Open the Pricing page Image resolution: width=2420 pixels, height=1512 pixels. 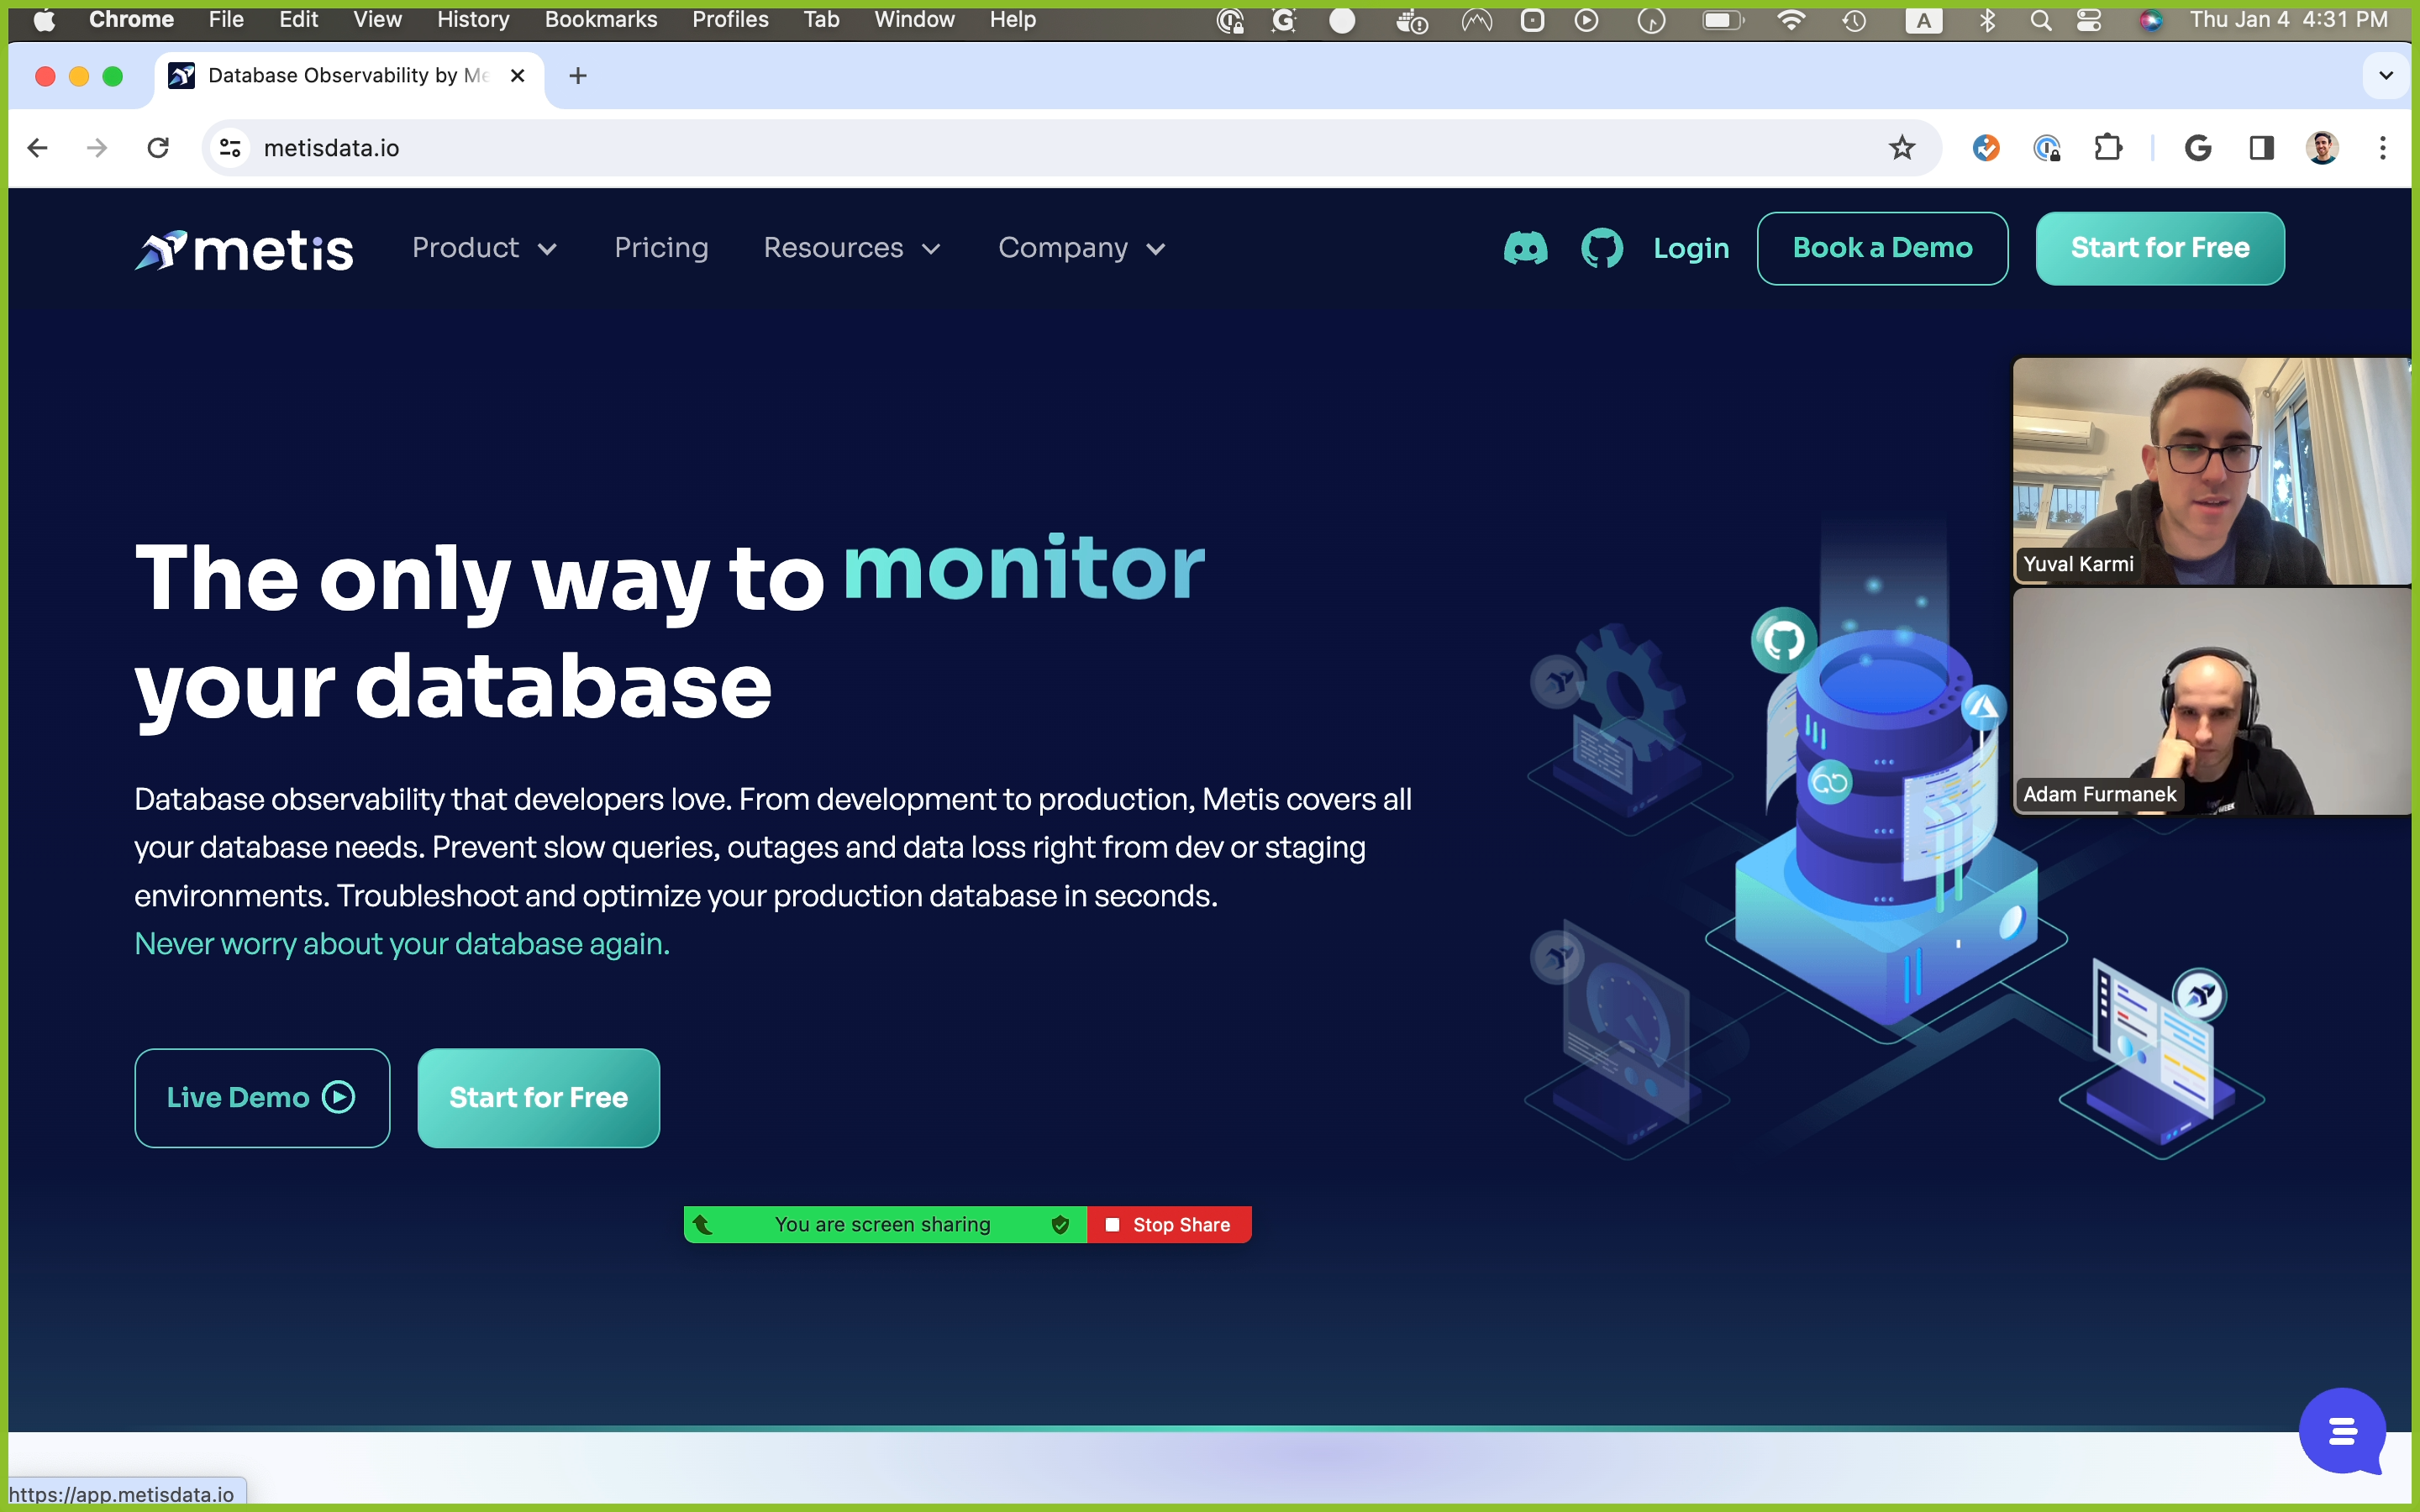(x=661, y=248)
